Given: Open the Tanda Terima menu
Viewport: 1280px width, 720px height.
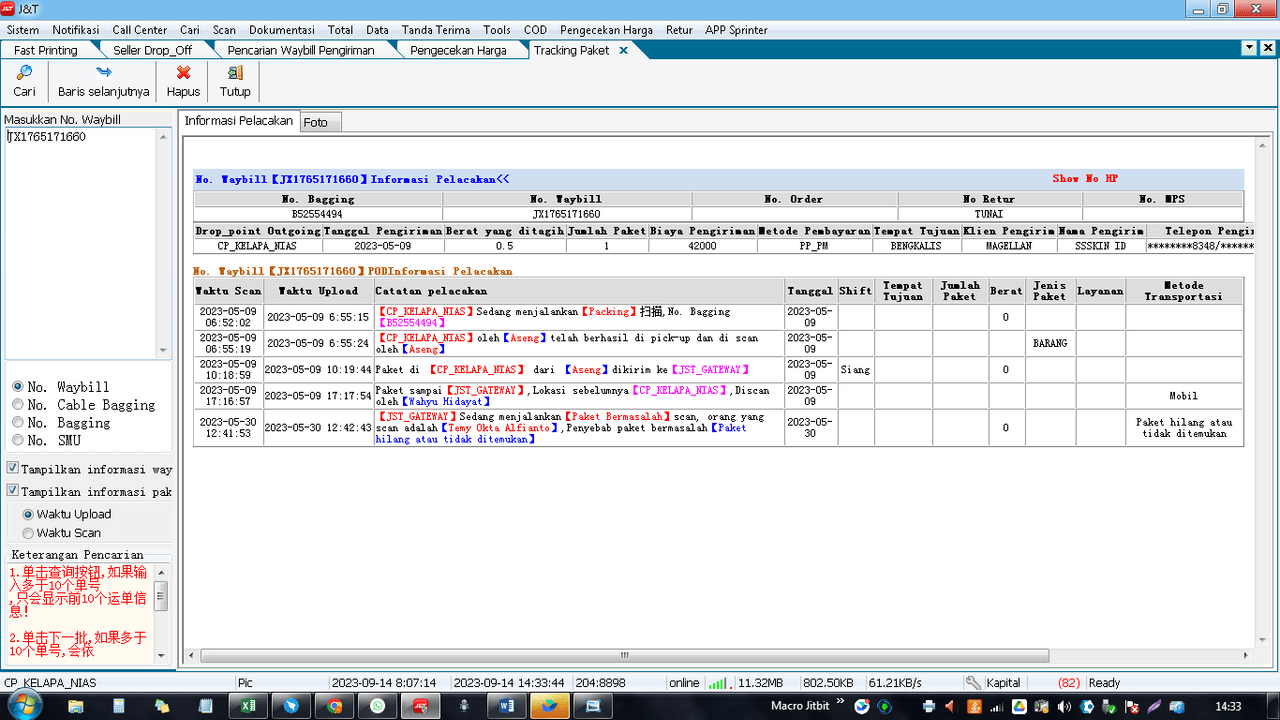Looking at the screenshot, I should tap(437, 30).
